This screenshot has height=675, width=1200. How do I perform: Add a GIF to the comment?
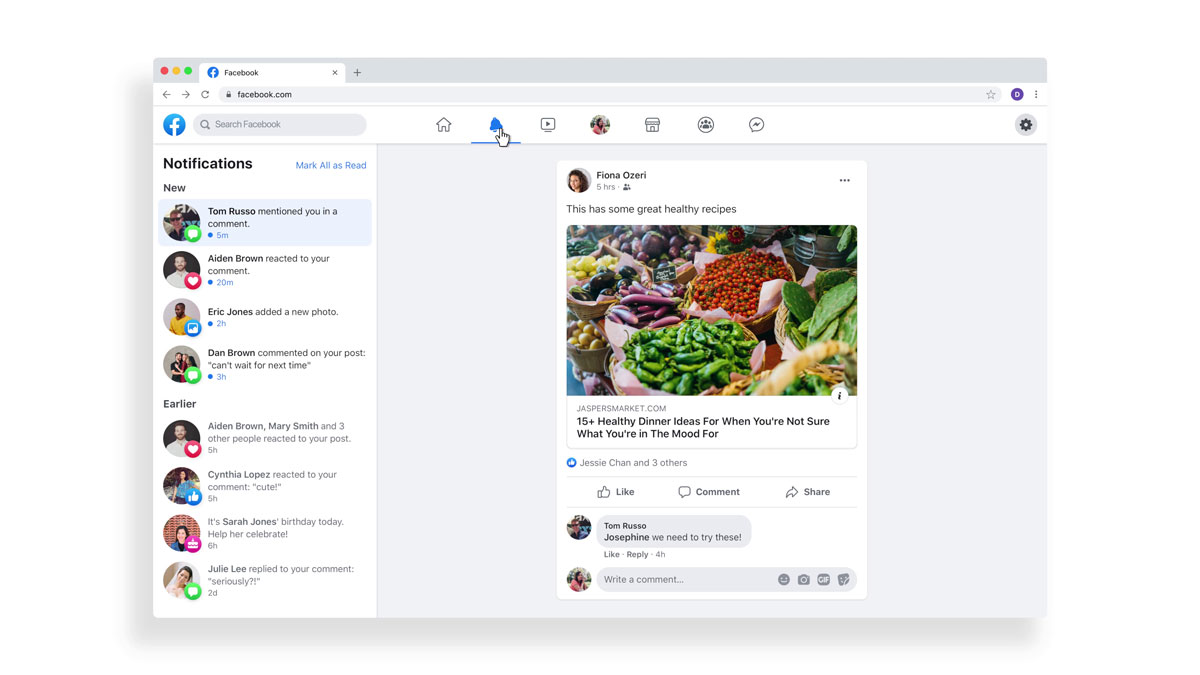824,580
